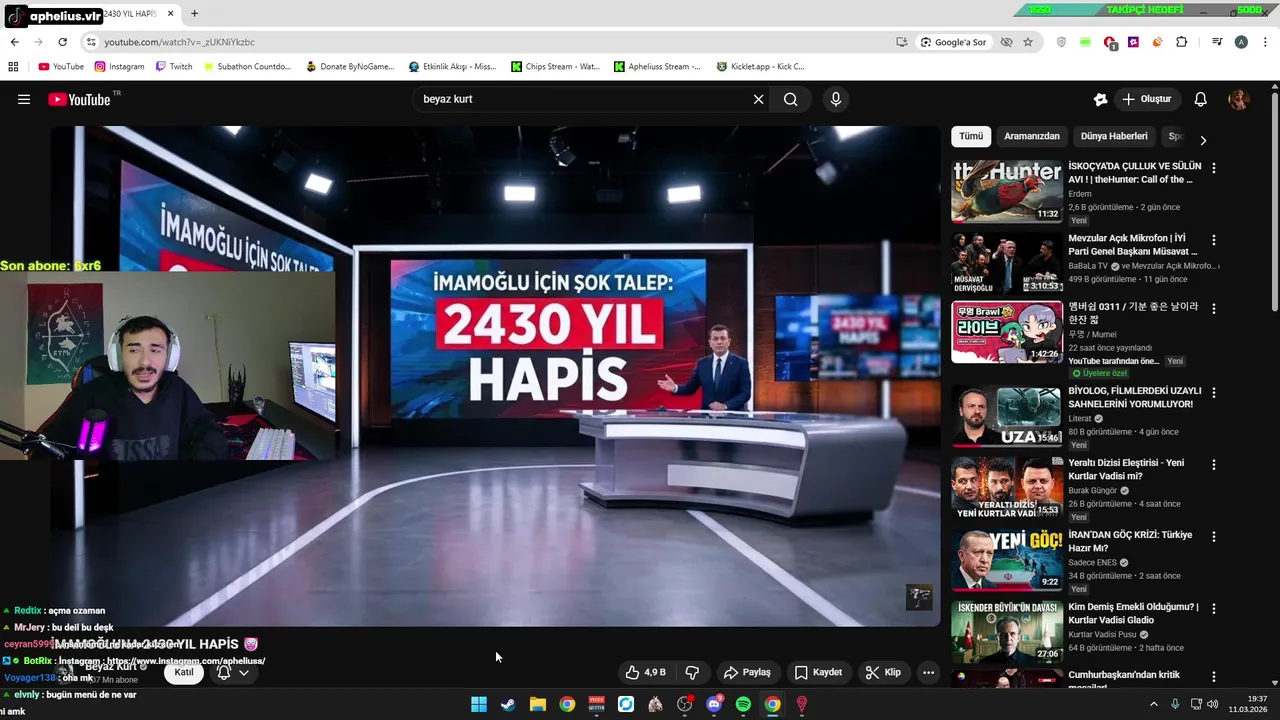Viewport: 1280px width, 720px height.
Task: Select the Dünya Haberleri filter chip
Action: 1114,136
